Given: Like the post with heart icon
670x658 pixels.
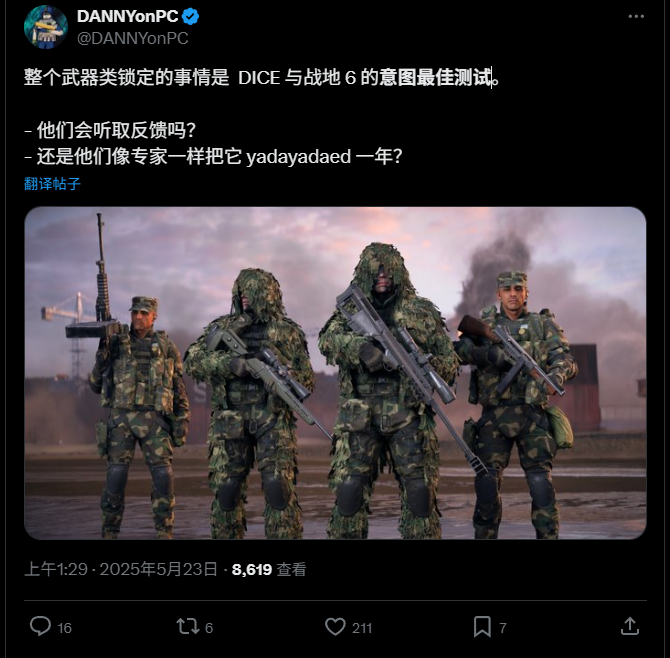Looking at the screenshot, I should 335,627.
